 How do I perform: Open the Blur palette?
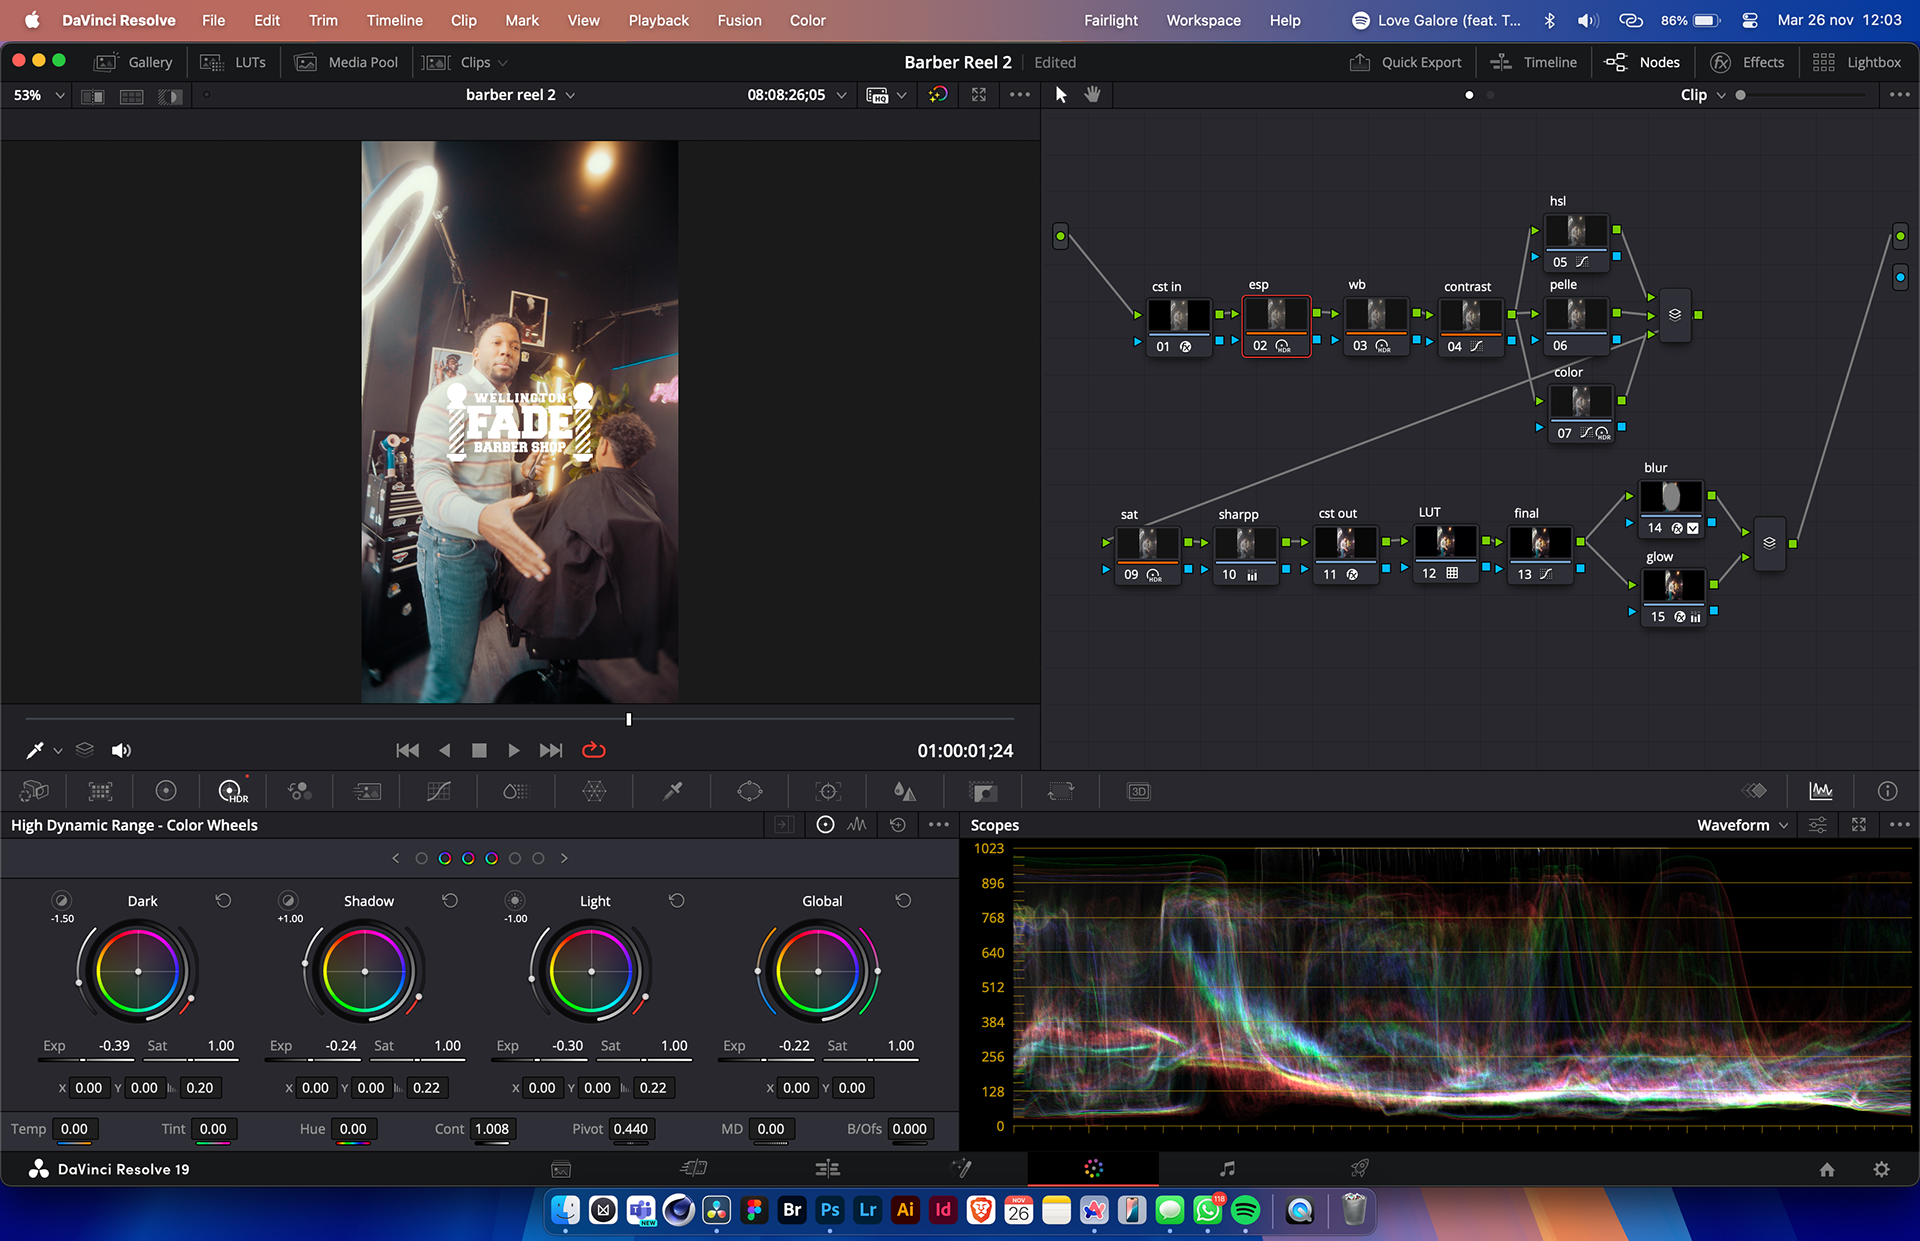tap(905, 792)
